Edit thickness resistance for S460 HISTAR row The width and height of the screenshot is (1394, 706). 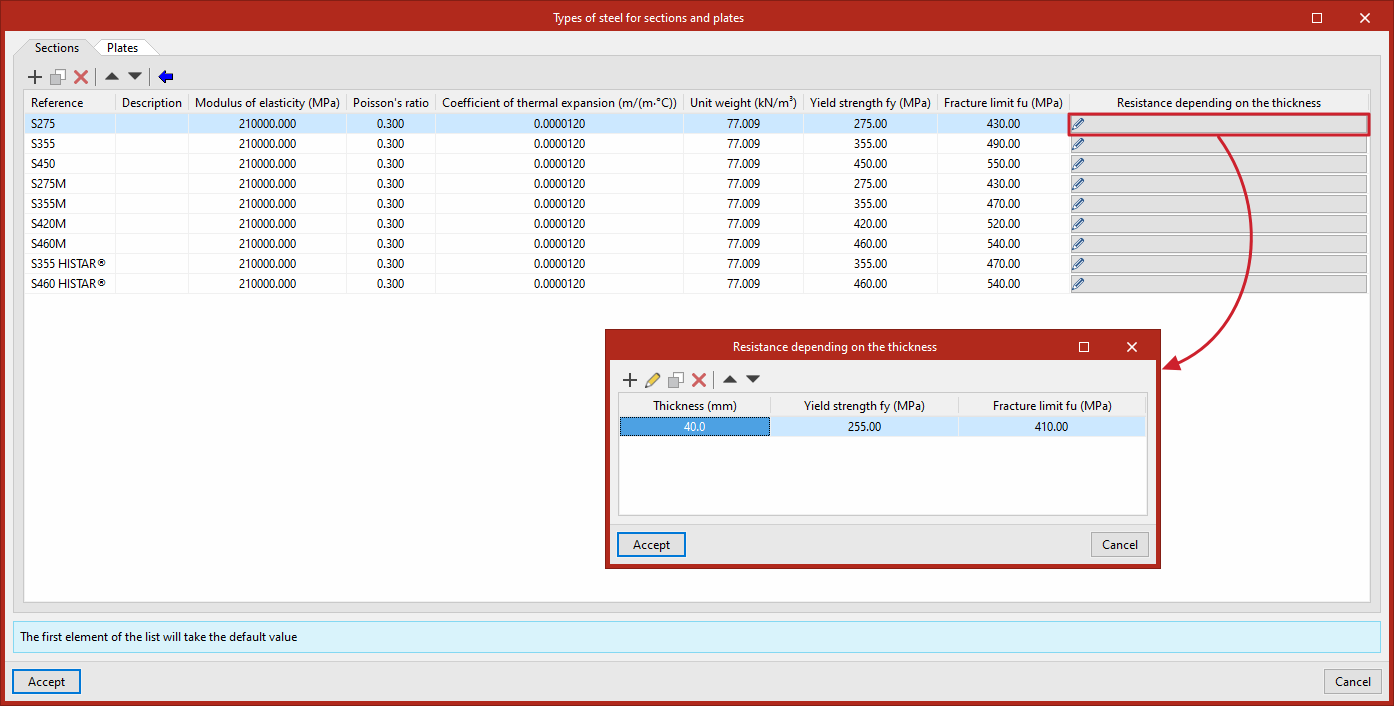coord(1218,284)
